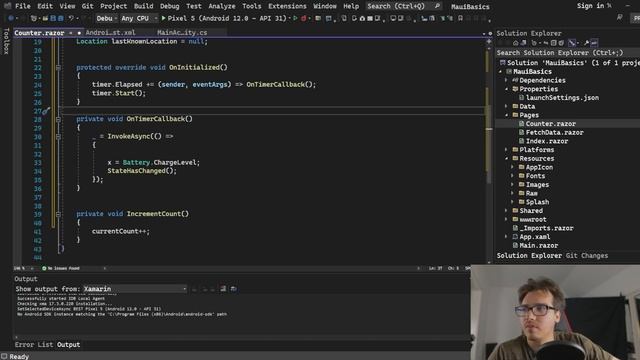Image resolution: width=640 pixels, height=360 pixels.
Task: Collapse the Pages folder
Action: [507, 115]
